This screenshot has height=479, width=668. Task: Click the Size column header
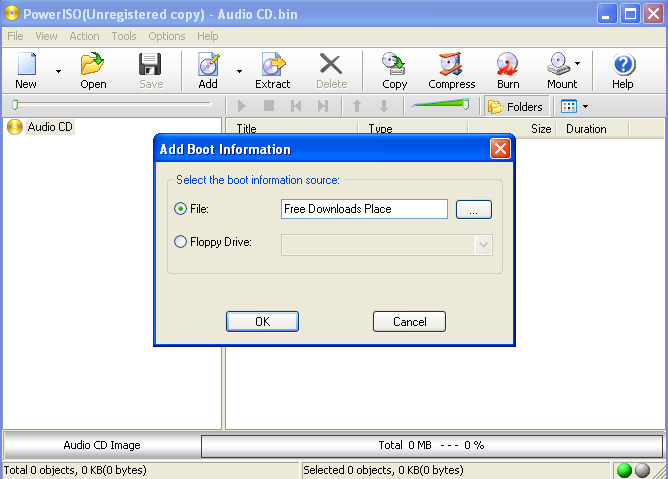(x=512, y=129)
